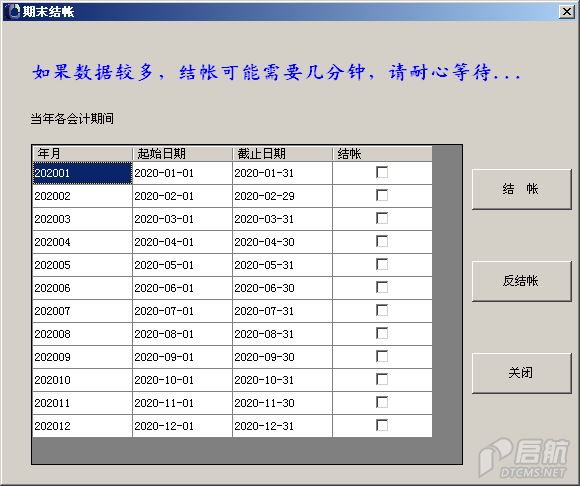Screen dimensions: 580x486
Task: Check the 结帐 box for 202001
Action: (x=382, y=172)
